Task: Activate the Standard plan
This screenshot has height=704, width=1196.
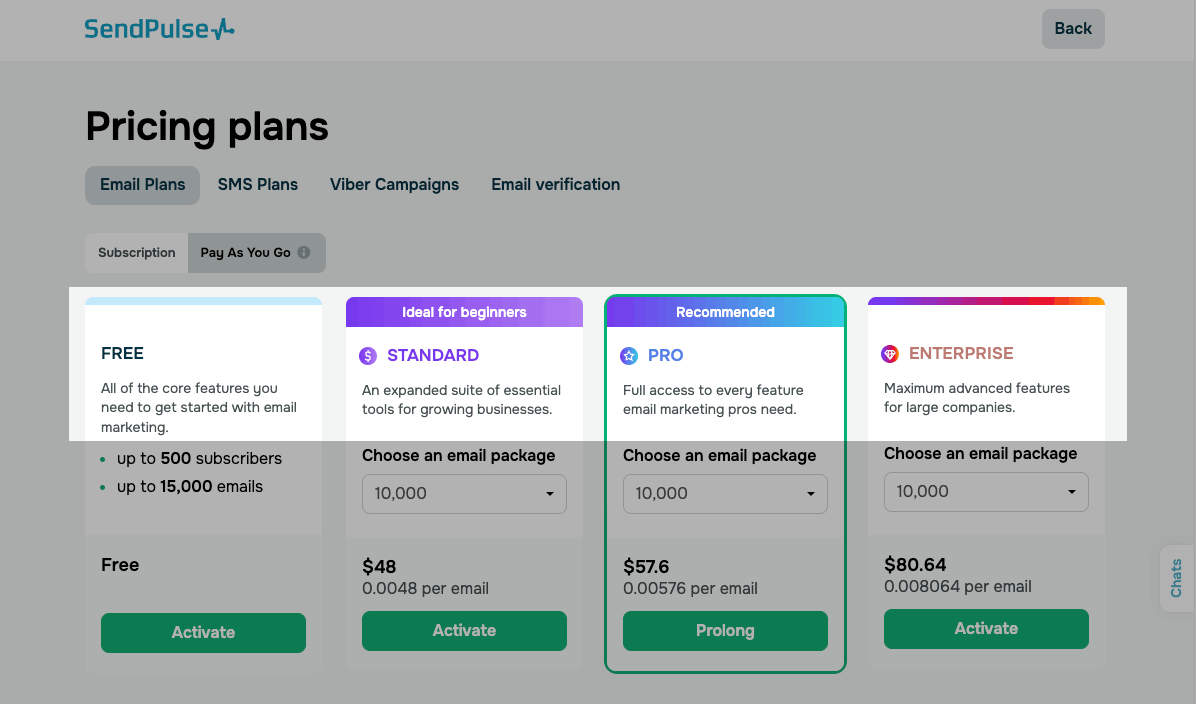Action: 464,631
